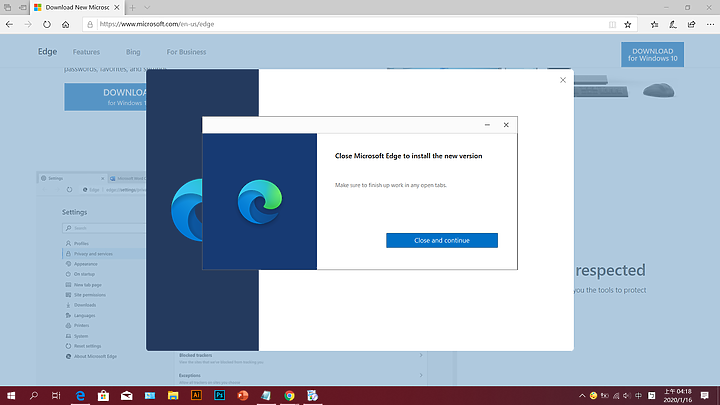The image size is (720, 405).
Task: Switch the Chinese IME input mode
Action: click(638, 395)
